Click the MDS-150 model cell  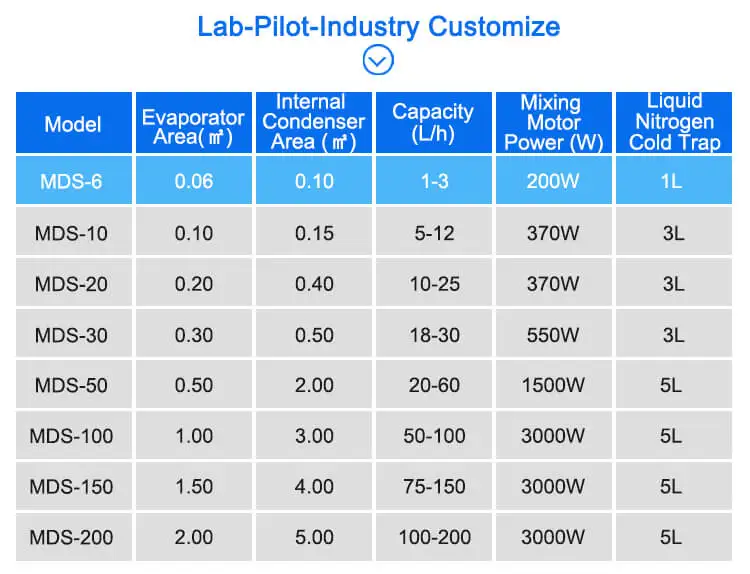73,487
